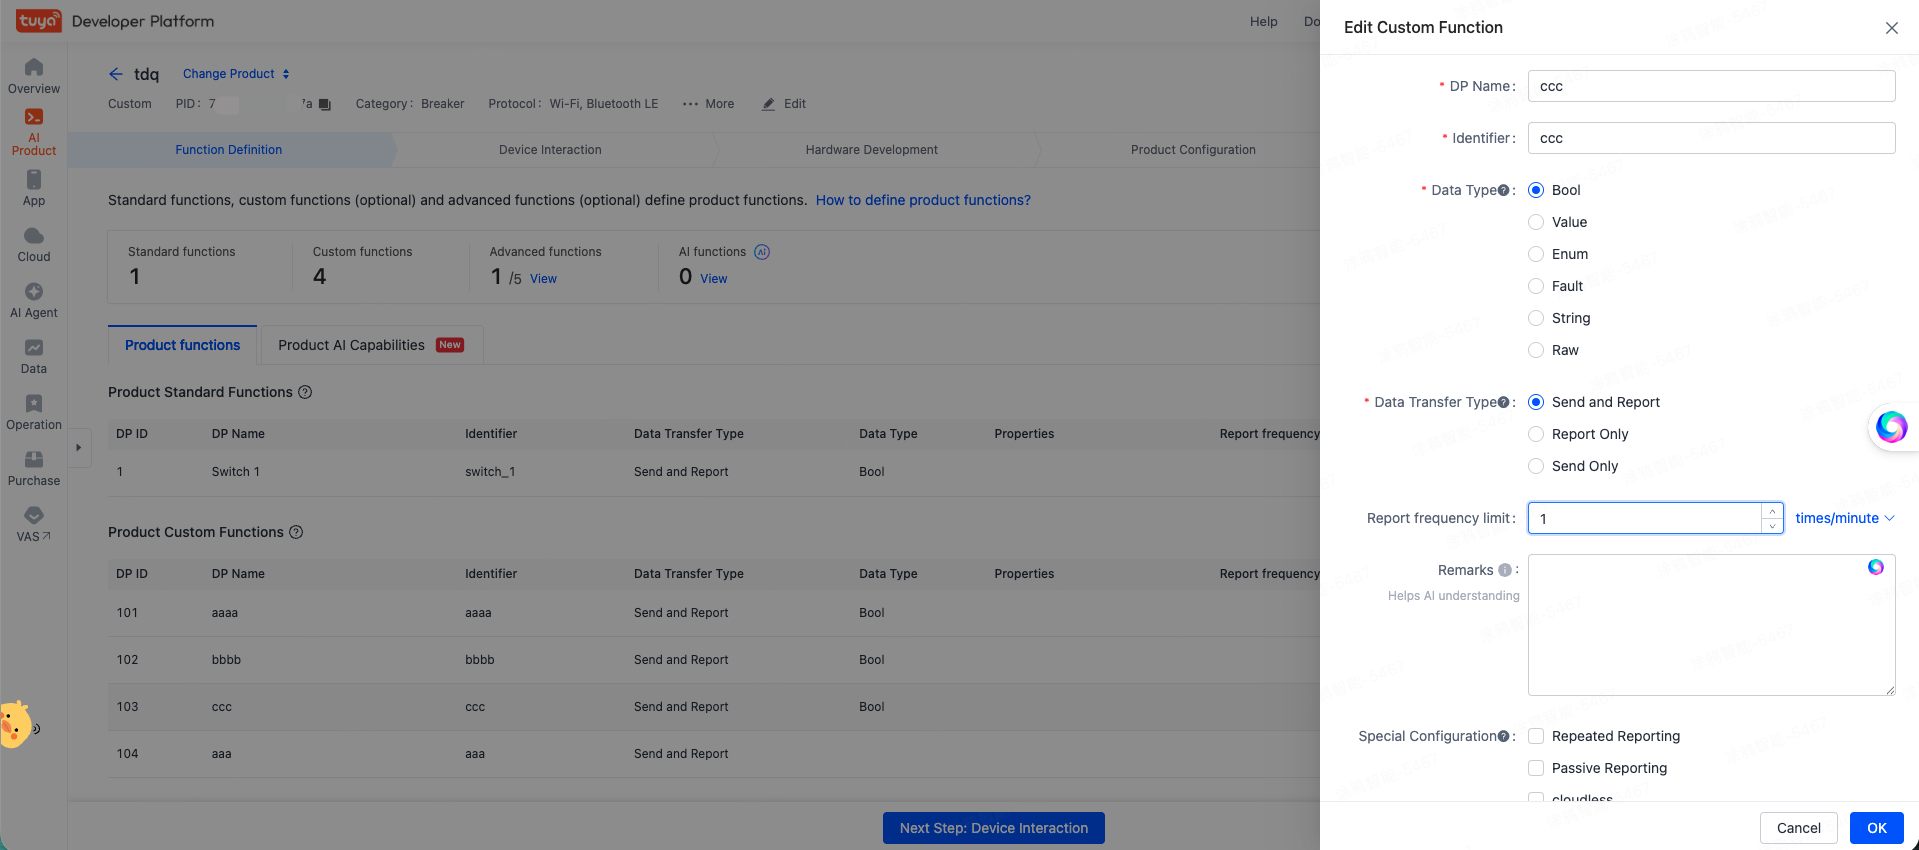Viewport: 1919px width, 850px height.
Task: Open Change Product selector
Action: coord(236,74)
